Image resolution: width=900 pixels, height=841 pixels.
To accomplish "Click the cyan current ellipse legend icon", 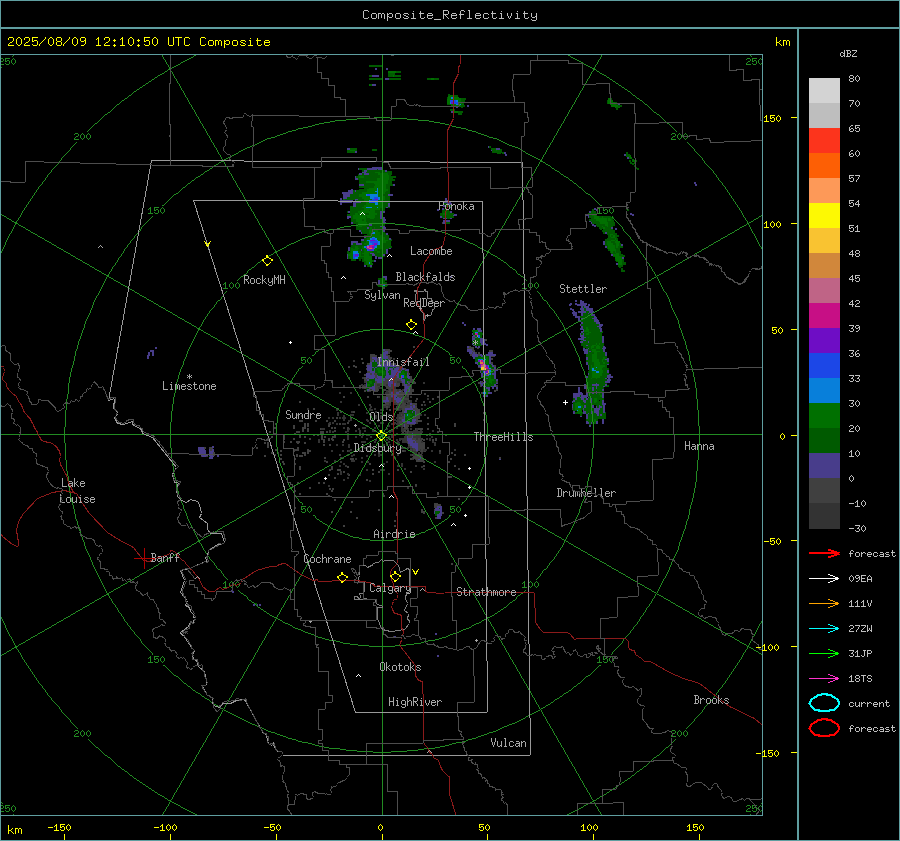I will (x=824, y=703).
